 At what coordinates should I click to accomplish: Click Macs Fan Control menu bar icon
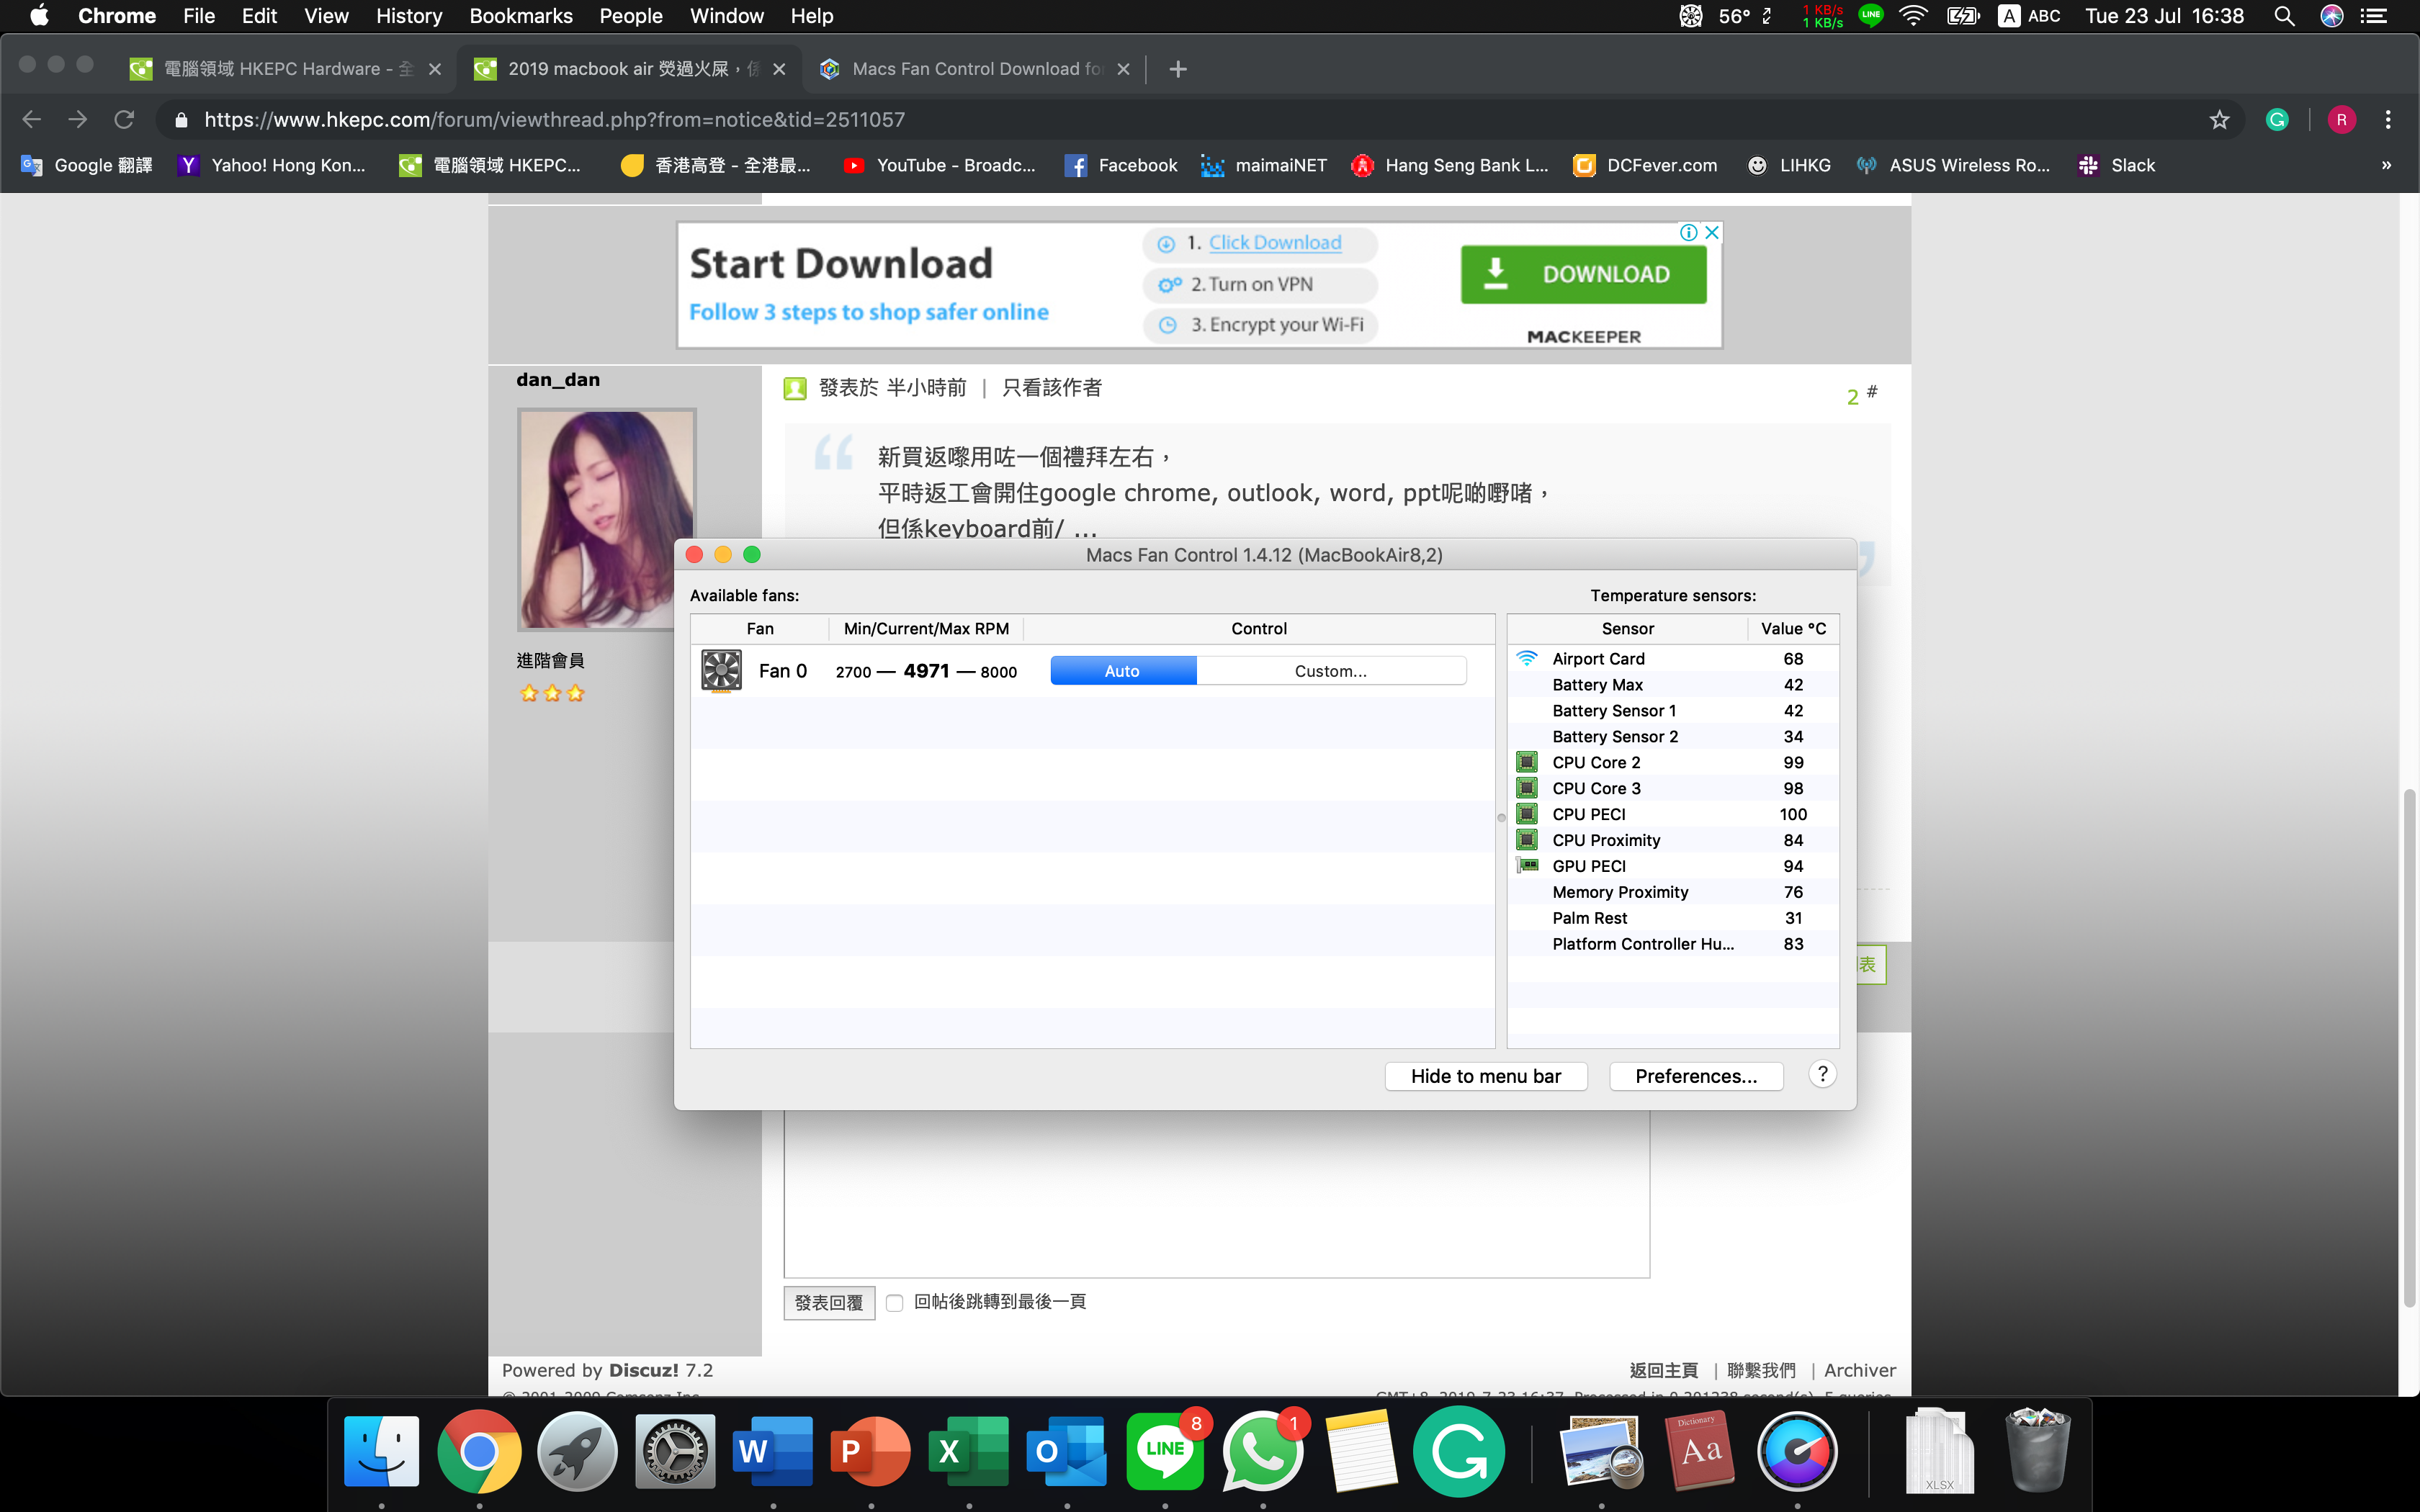click(1691, 16)
